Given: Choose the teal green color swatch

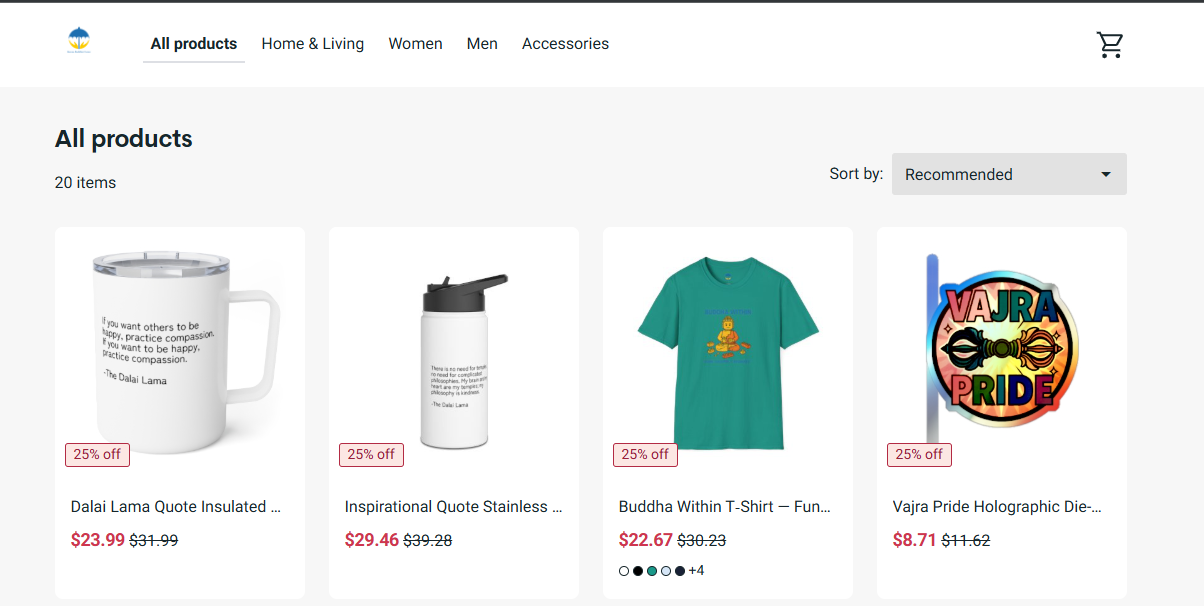Looking at the screenshot, I should pyautogui.click(x=652, y=571).
